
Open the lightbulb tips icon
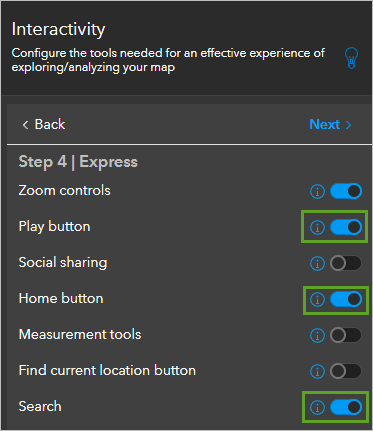pyautogui.click(x=351, y=58)
